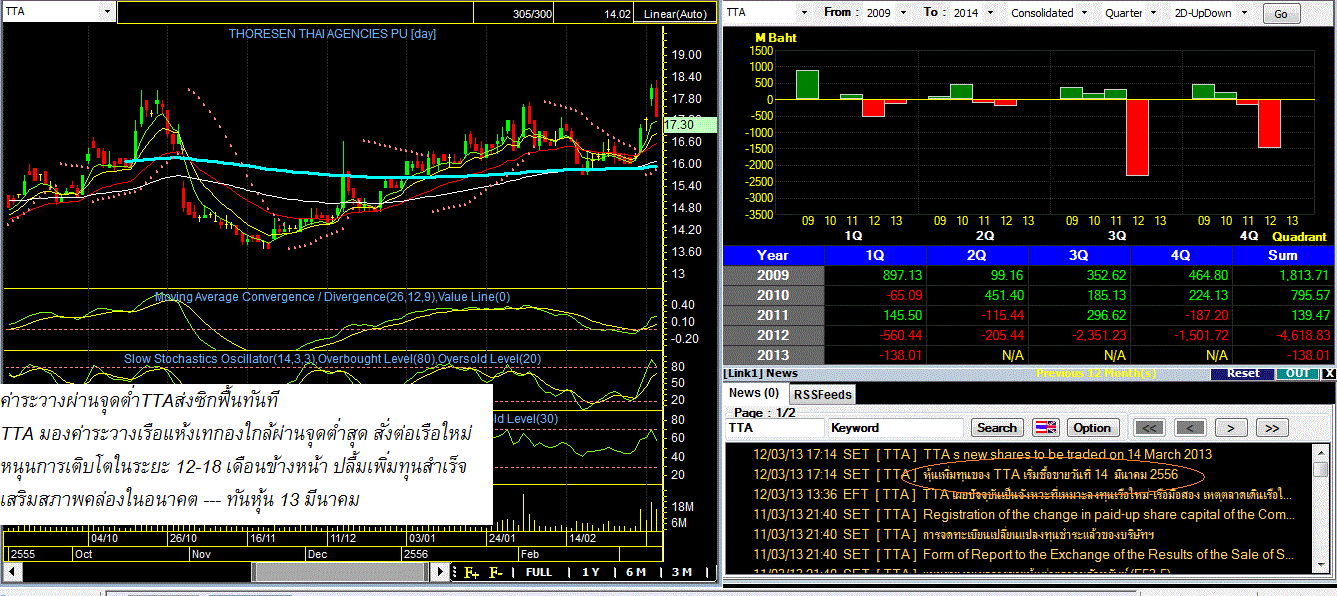This screenshot has width=1337, height=596.
Task: Select 3M chart time range
Action: pos(681,572)
